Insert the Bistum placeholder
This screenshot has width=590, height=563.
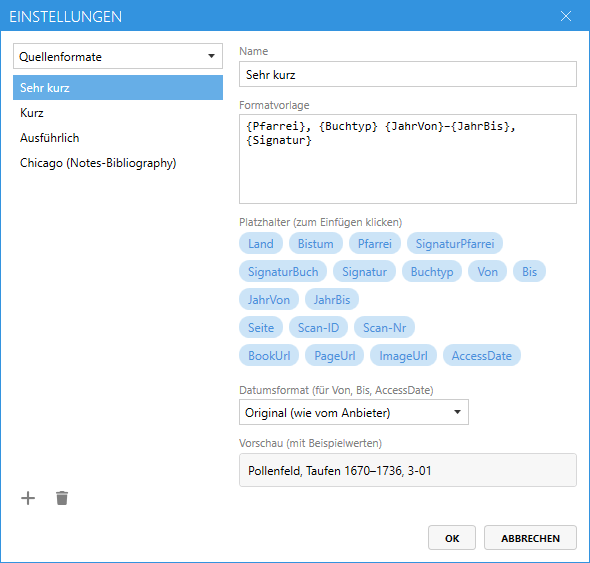(316, 243)
